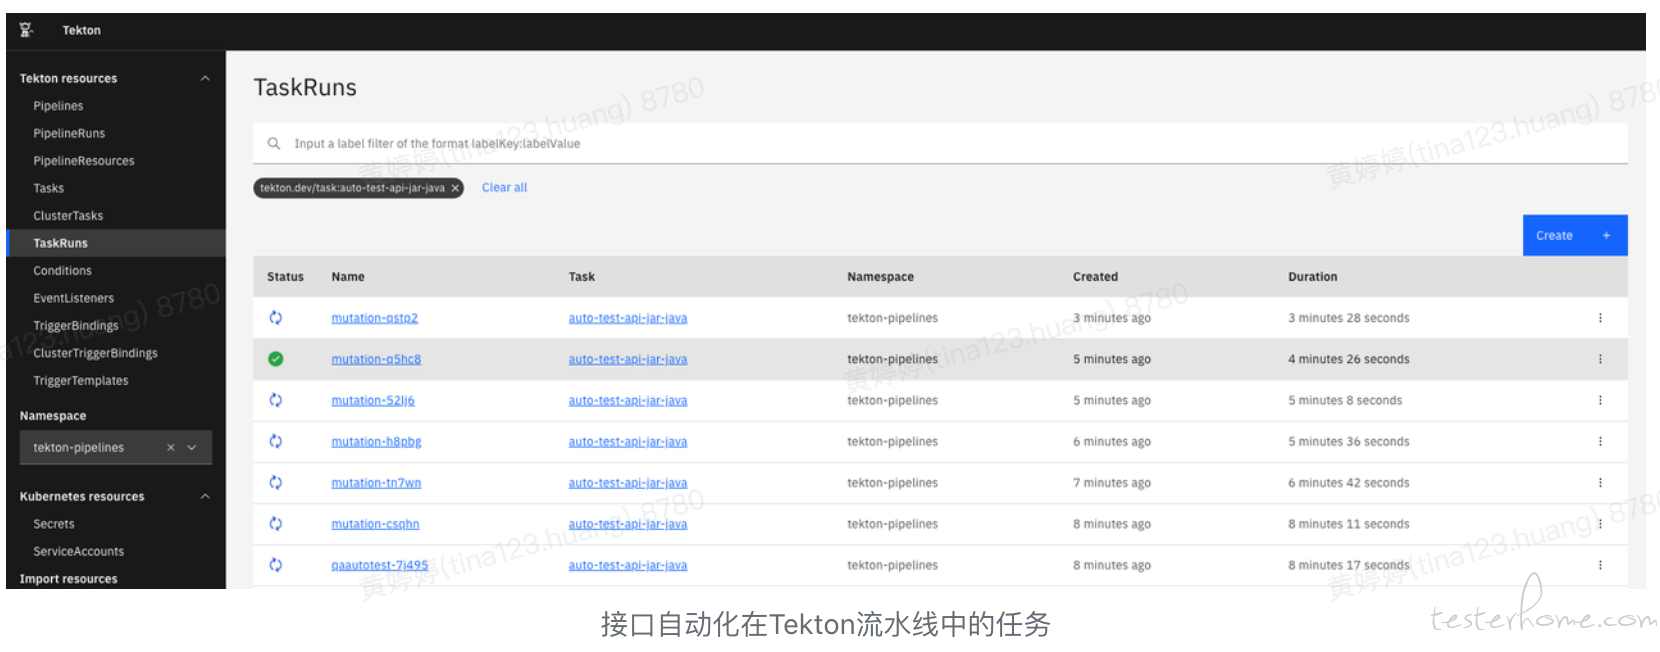1660x652 pixels.
Task: Open the overflow menu for mutation-qstp2
Action: tap(1600, 318)
